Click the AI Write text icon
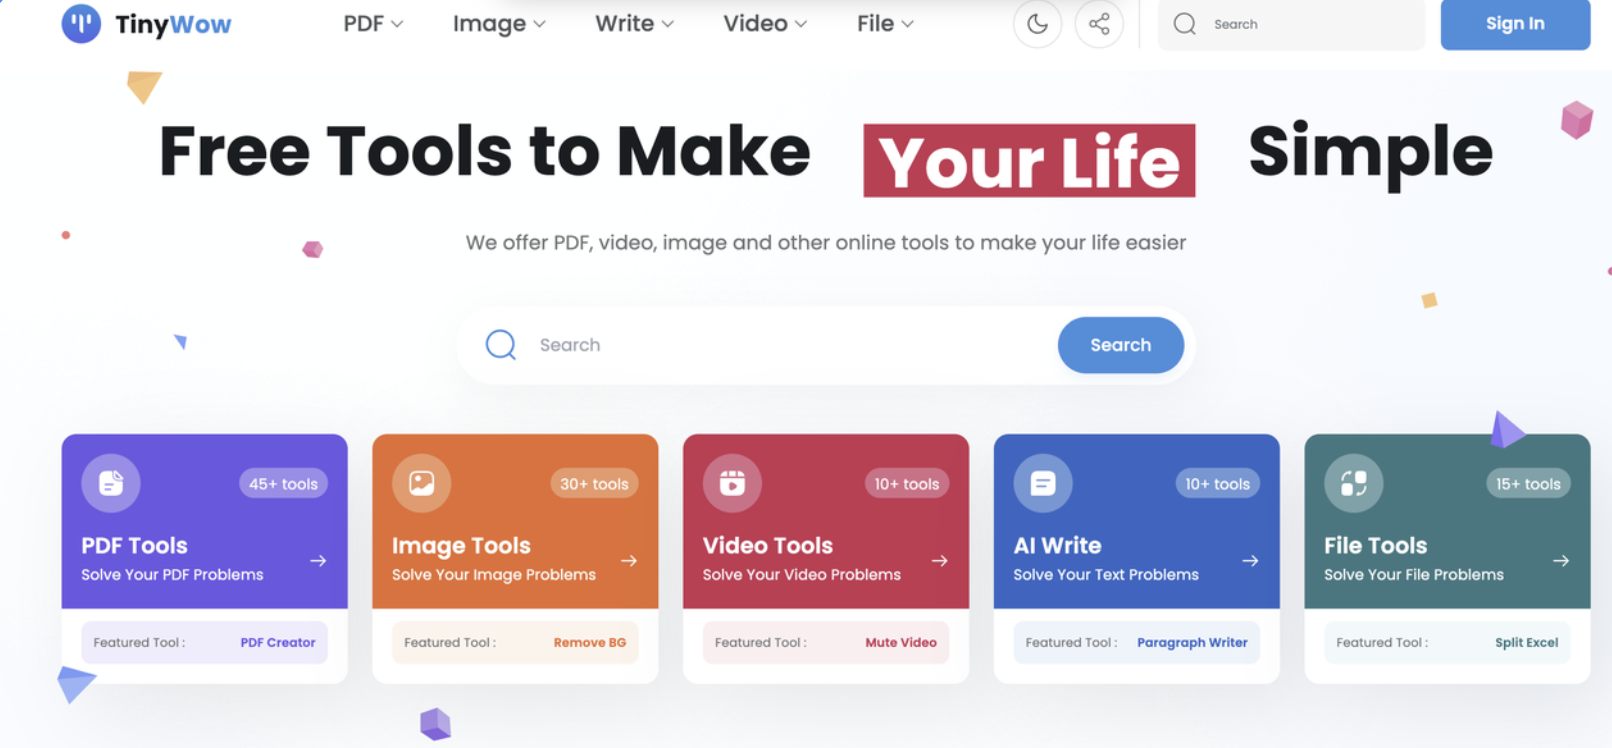 [x=1043, y=483]
